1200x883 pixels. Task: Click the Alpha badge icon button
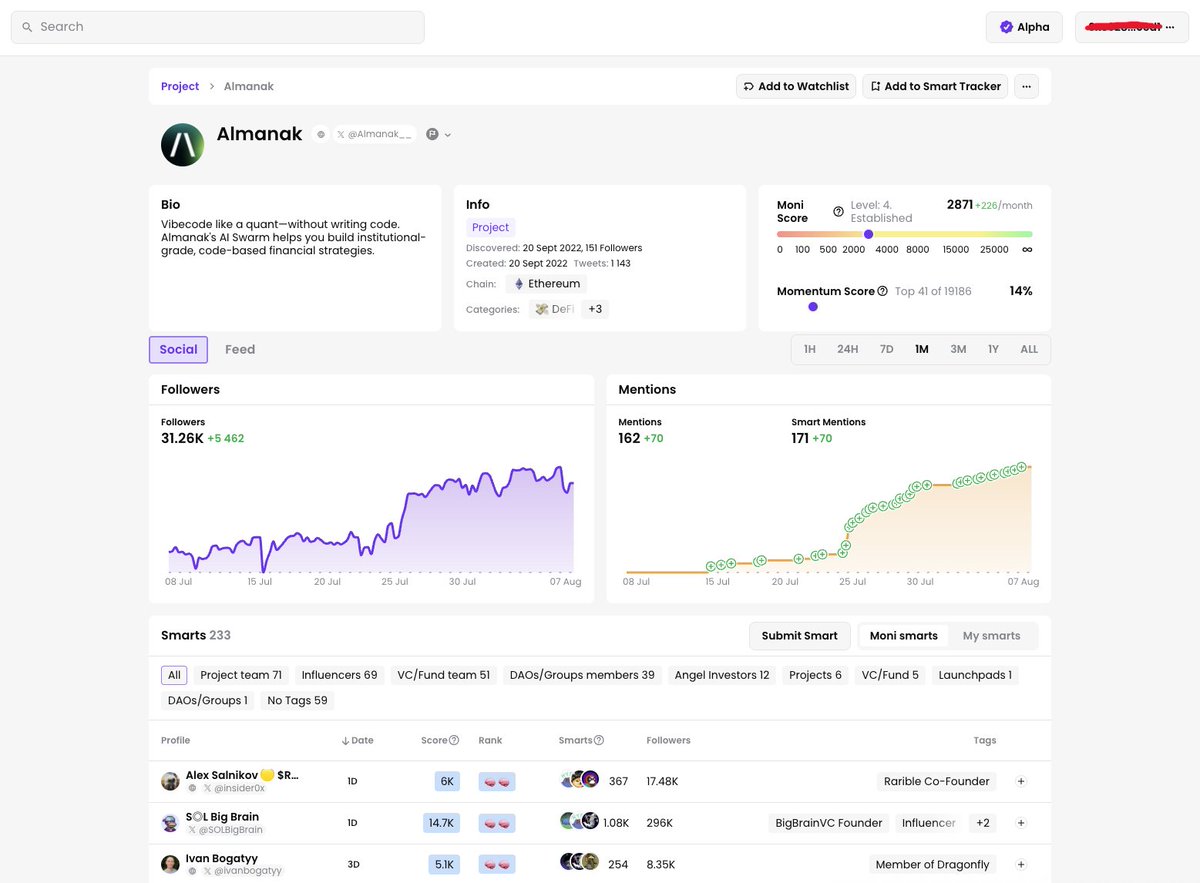[1024, 27]
